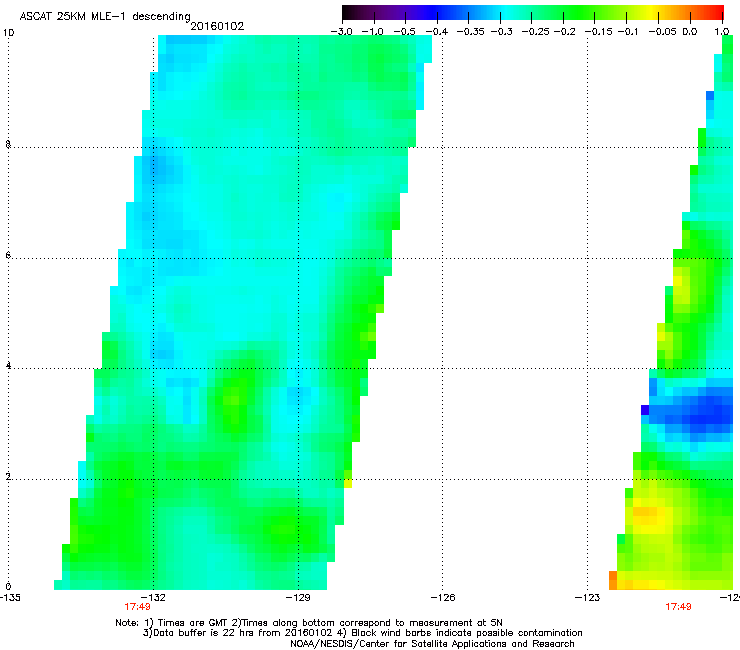Click the color bar label -0.15
This screenshot has height=650, width=740.
(x=598, y=32)
